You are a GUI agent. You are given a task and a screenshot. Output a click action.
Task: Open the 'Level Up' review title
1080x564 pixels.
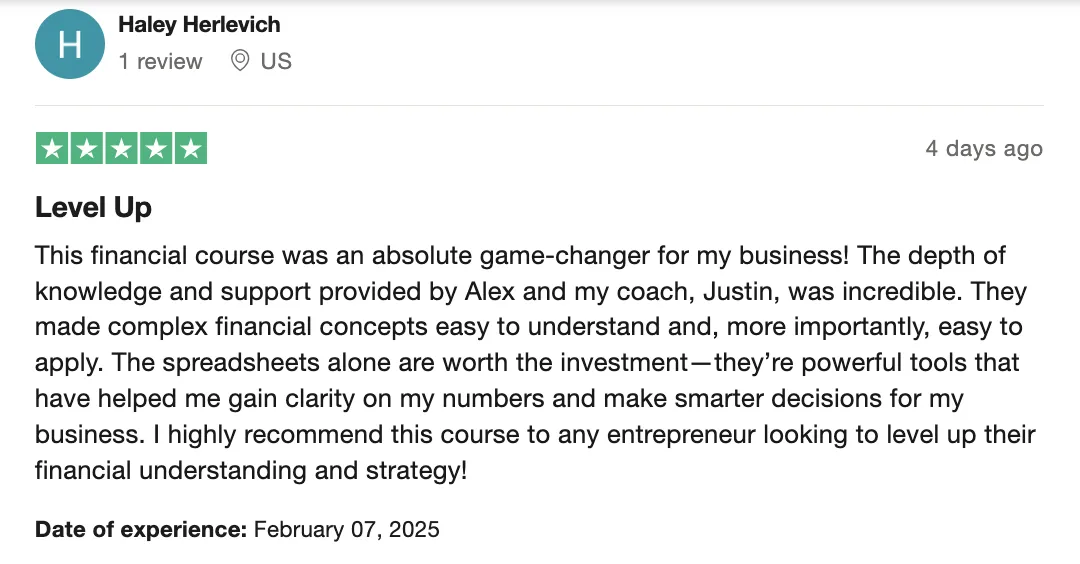(x=93, y=207)
